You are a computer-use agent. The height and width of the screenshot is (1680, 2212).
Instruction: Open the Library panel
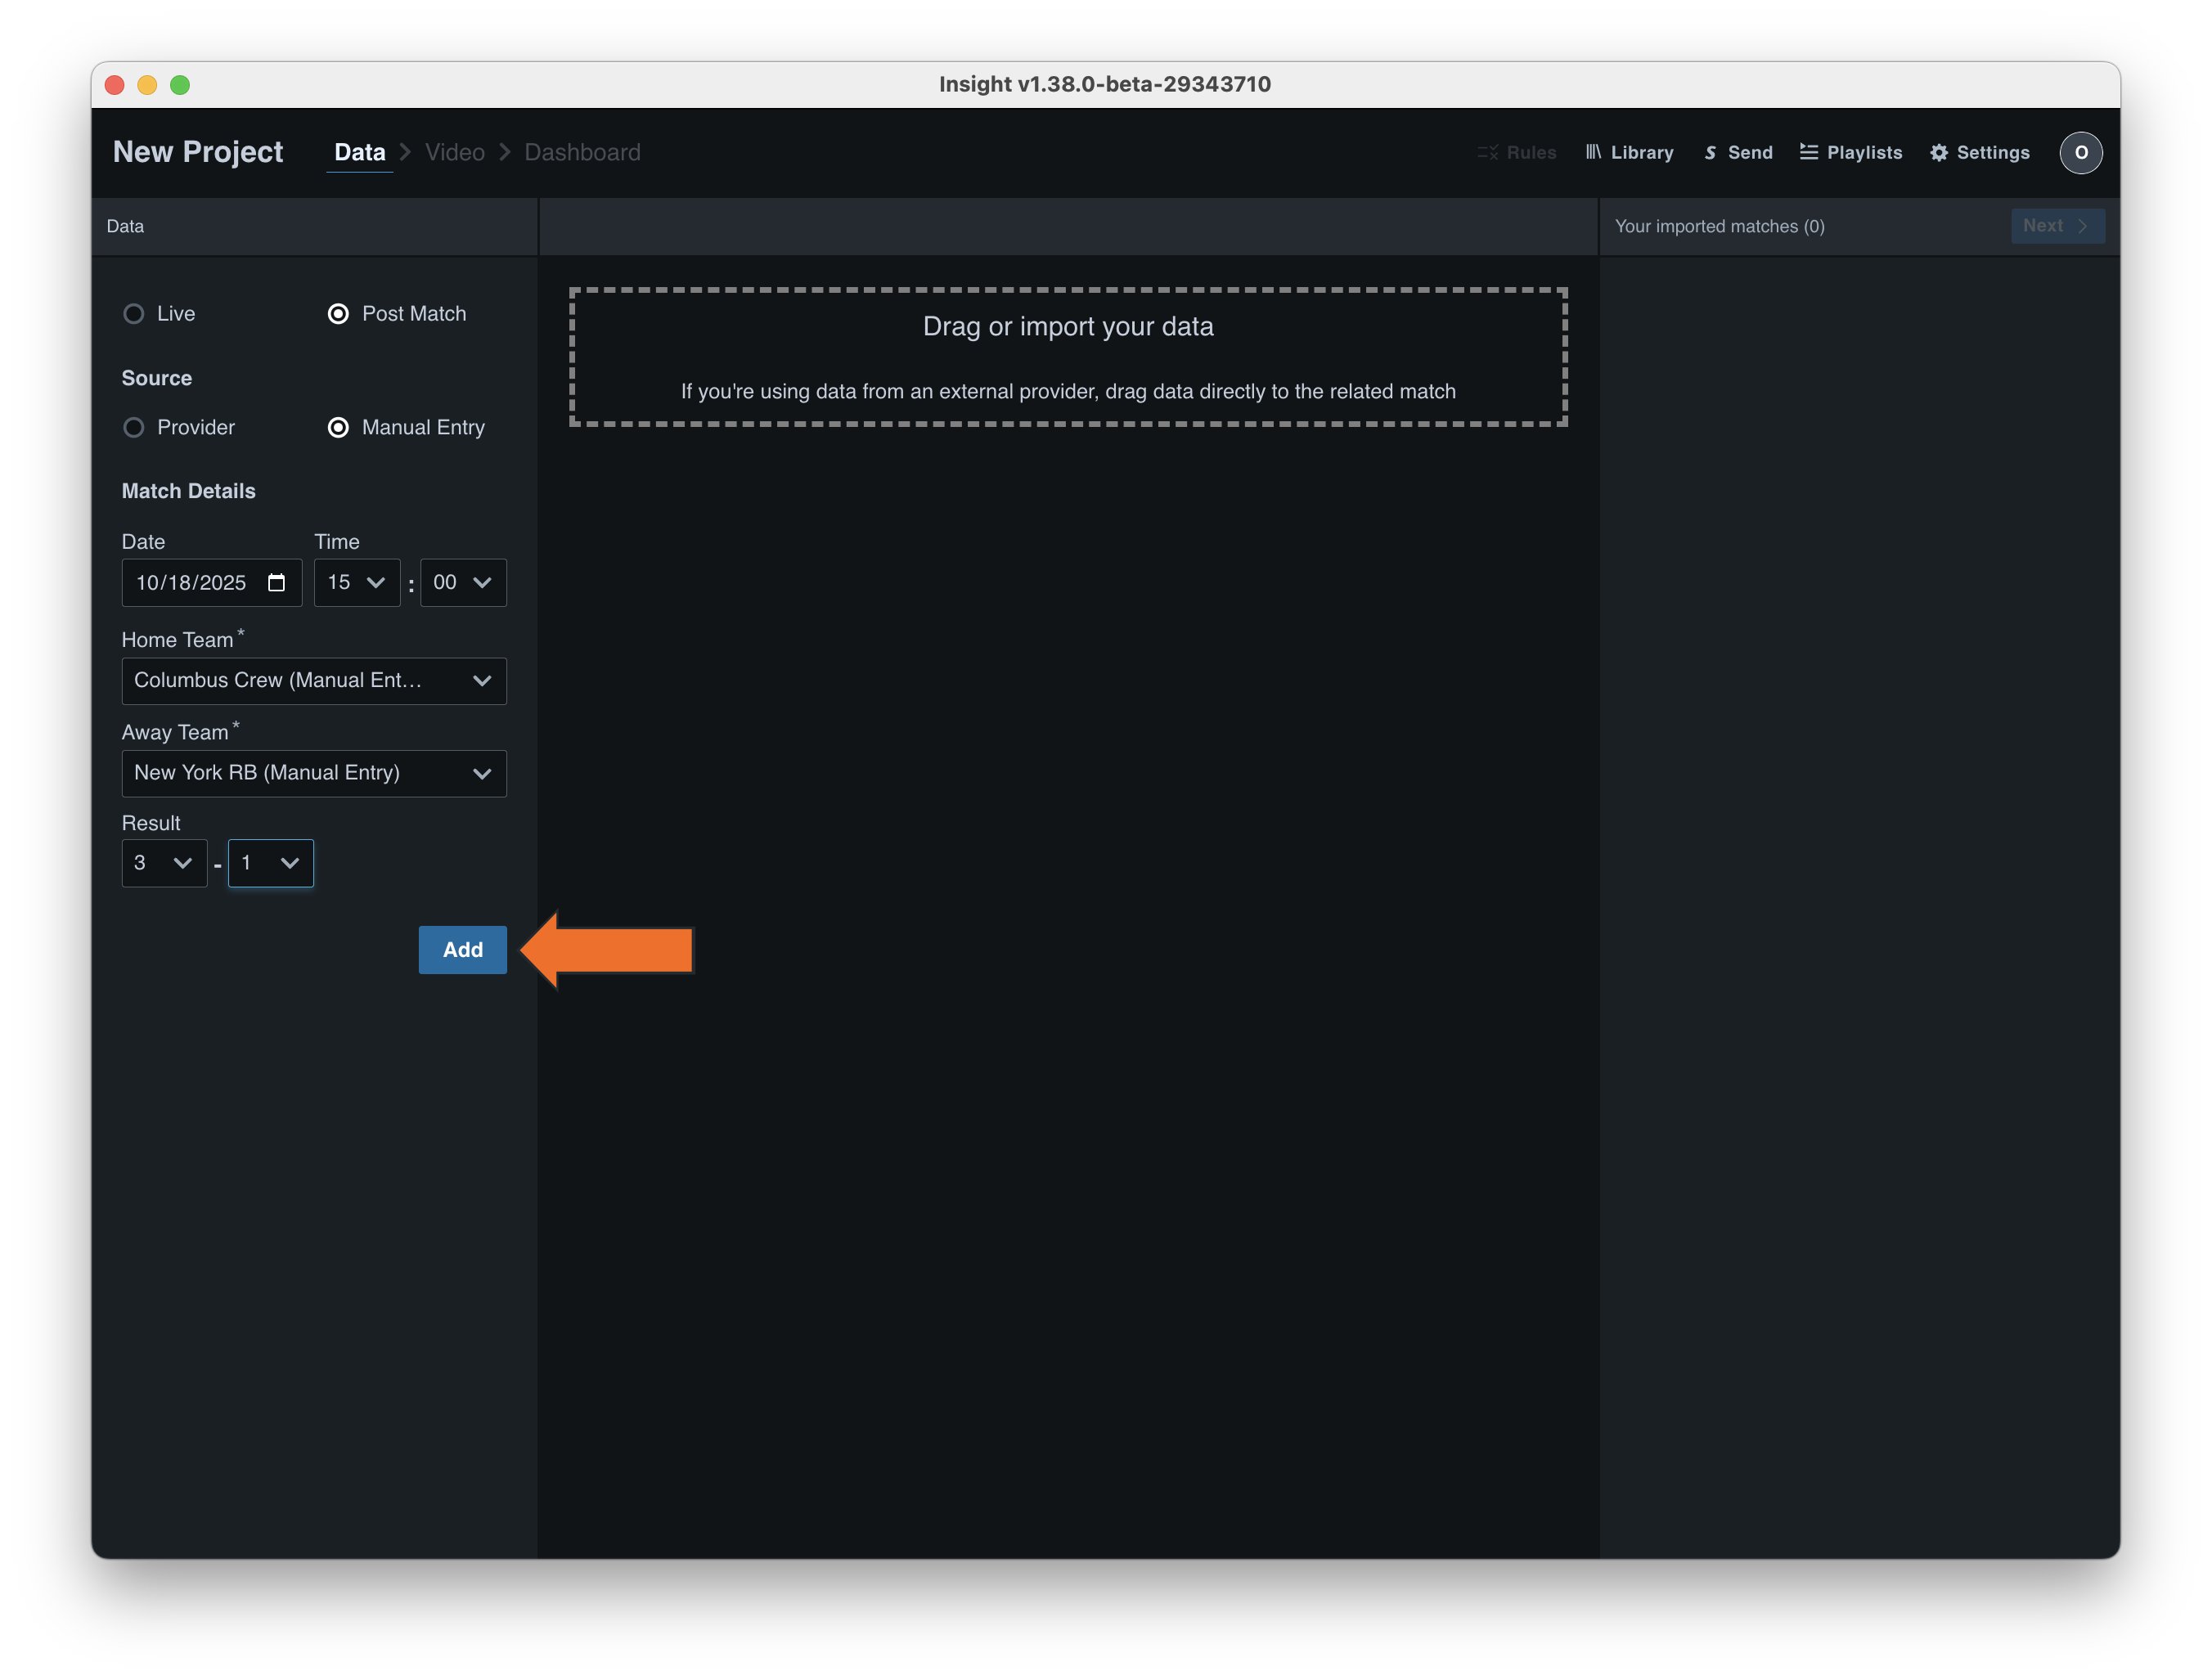1629,152
